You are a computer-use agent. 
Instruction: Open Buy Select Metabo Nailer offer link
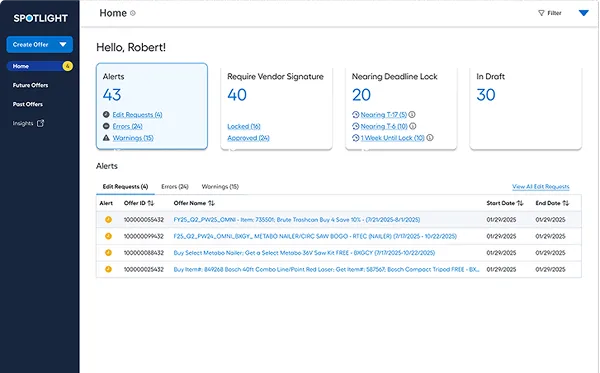304,253
